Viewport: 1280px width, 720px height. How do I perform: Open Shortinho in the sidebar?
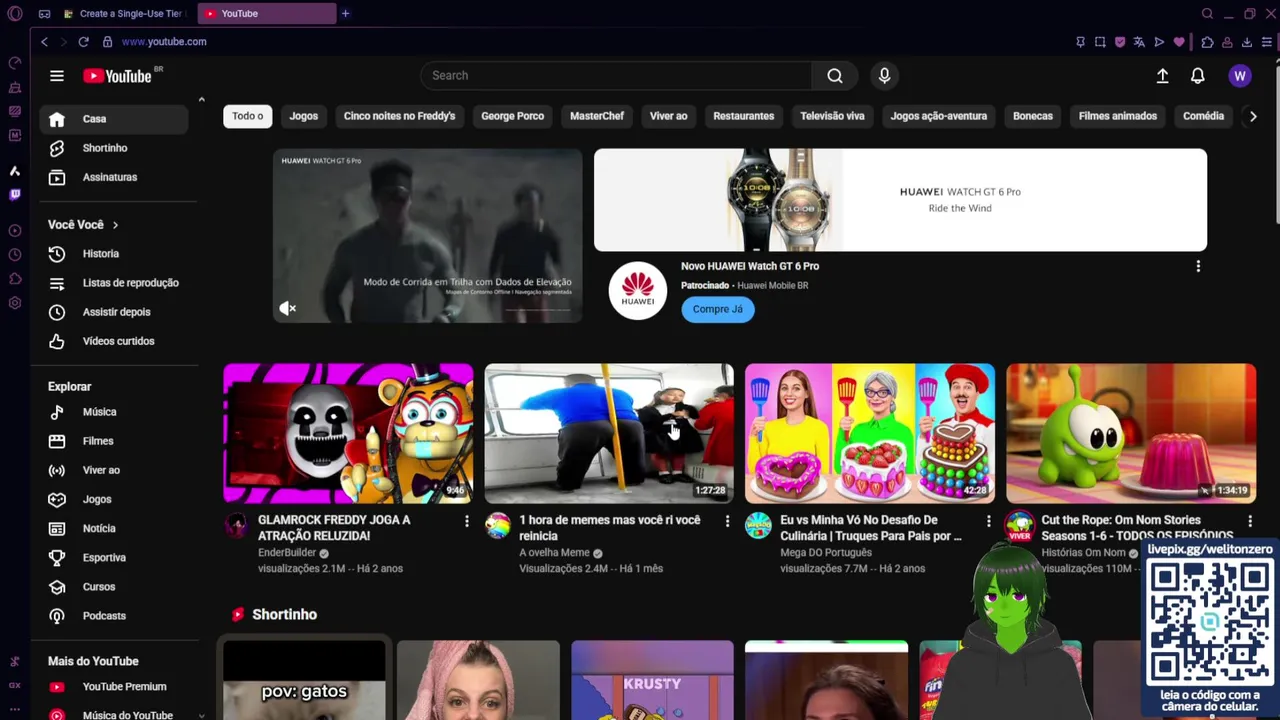click(x=114, y=148)
